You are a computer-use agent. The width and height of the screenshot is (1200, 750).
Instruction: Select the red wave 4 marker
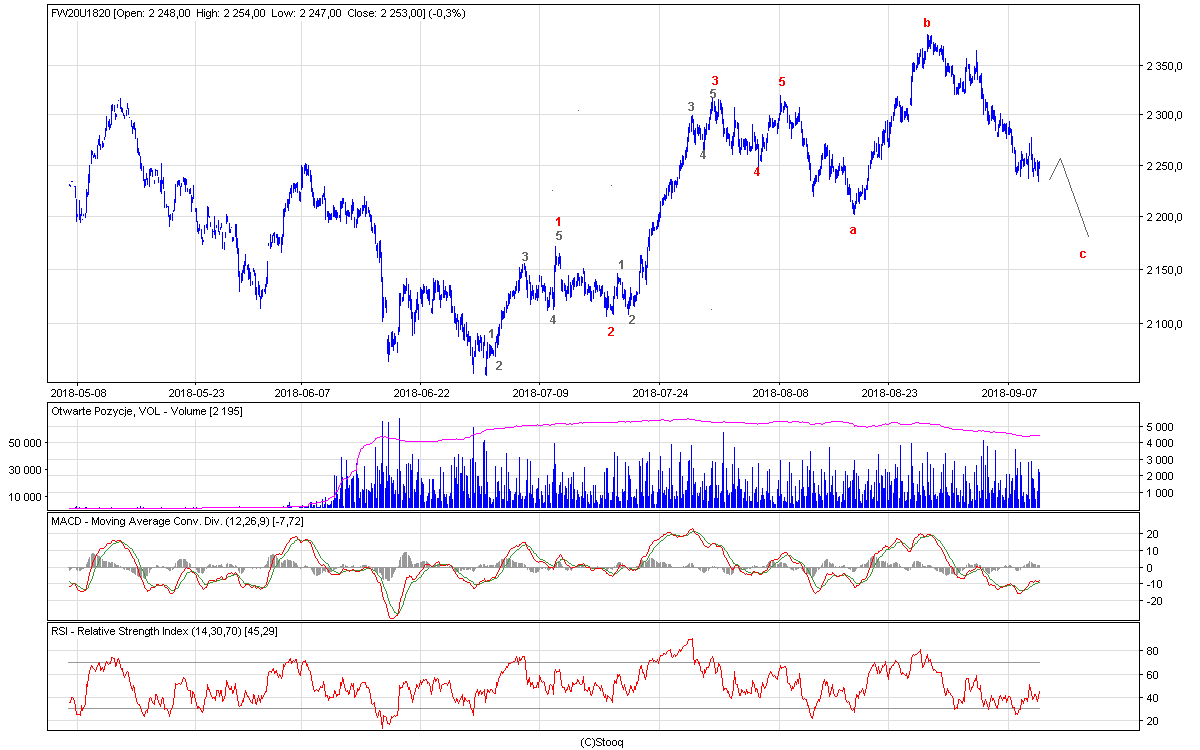click(x=756, y=172)
